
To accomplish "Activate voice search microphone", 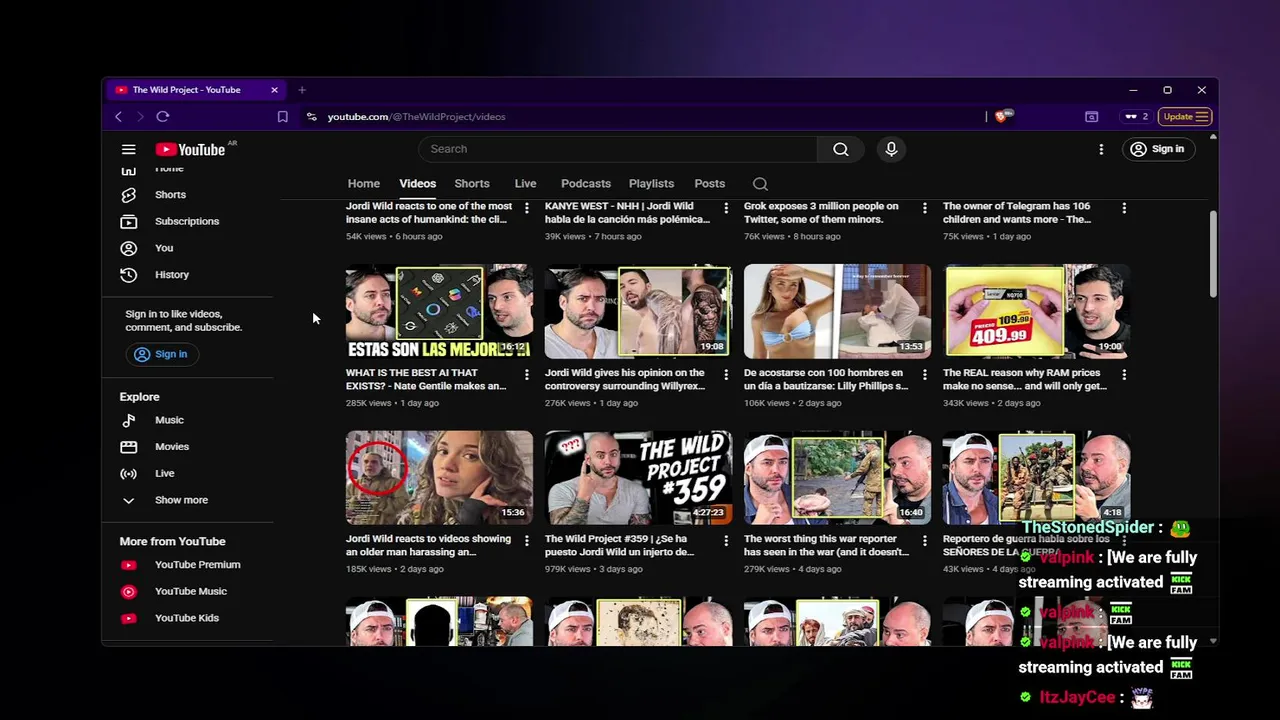I will 891,149.
